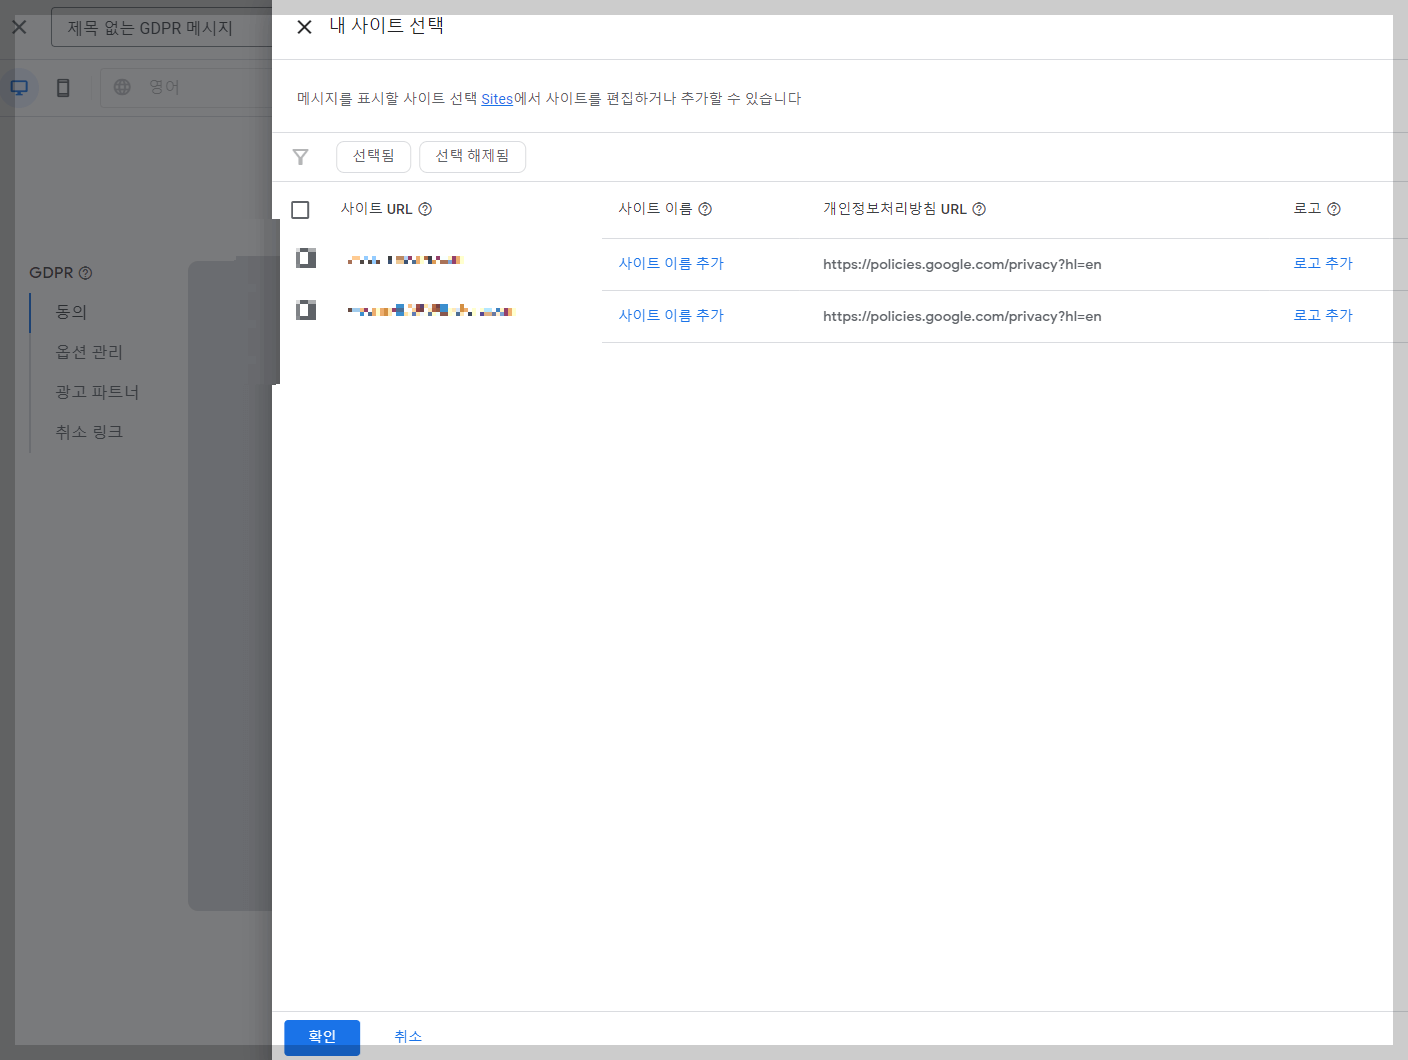Open help icon next to 로고
Viewport: 1408px width, 1060px height.
tap(1333, 209)
